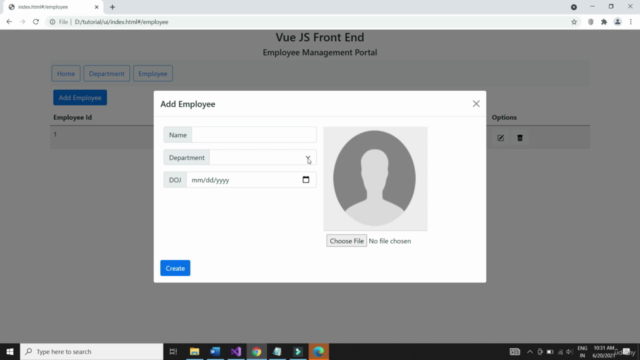Show hidden system tray icons

coord(530,352)
